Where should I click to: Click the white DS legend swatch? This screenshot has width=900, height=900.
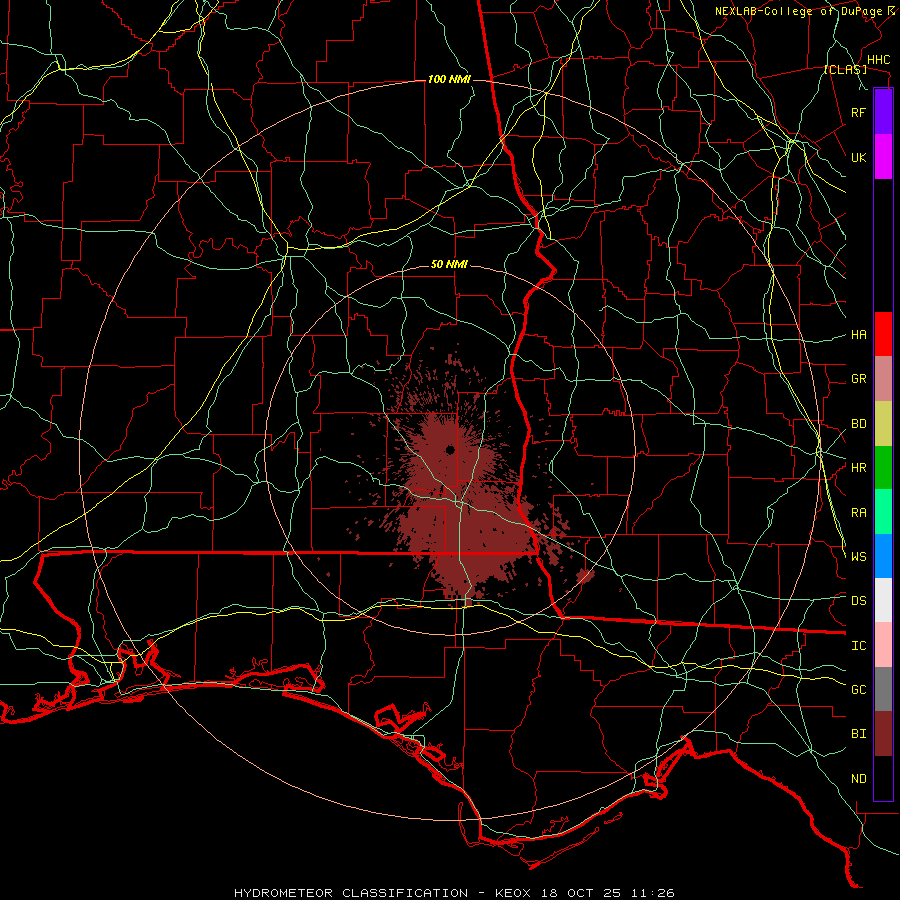pyautogui.click(x=883, y=600)
